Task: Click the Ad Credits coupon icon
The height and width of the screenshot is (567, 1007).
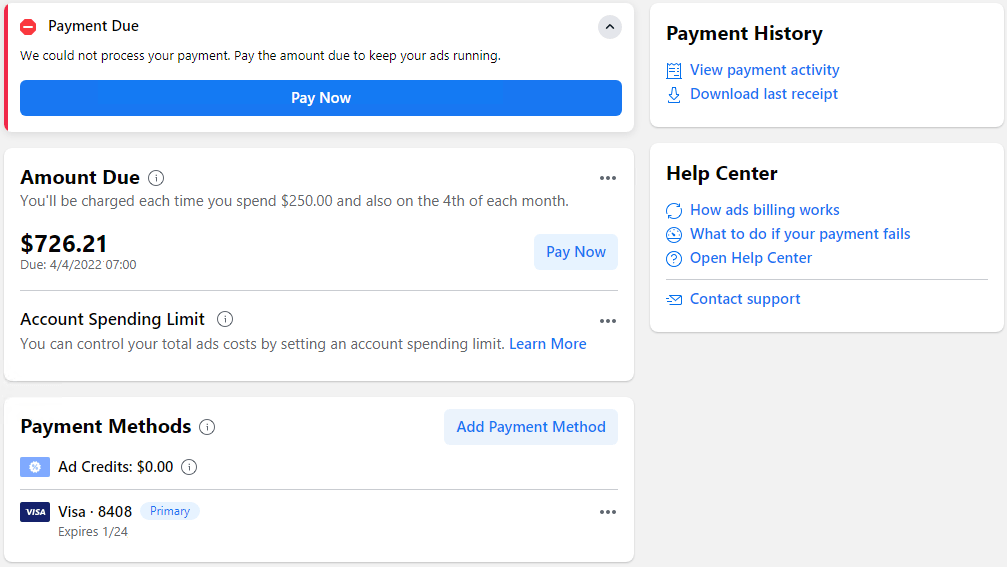Action: (x=35, y=467)
